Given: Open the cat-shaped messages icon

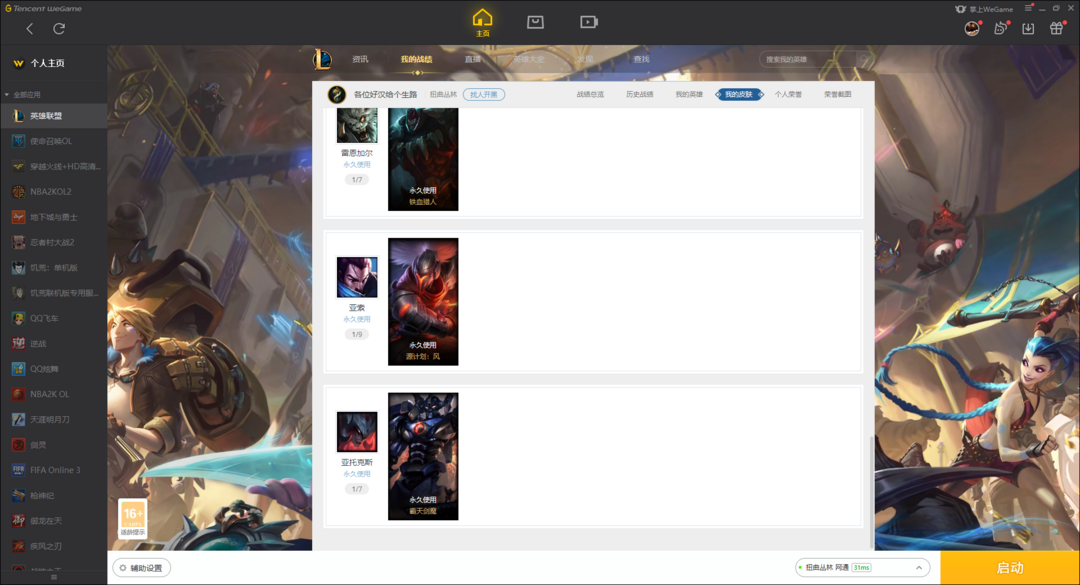Looking at the screenshot, I should point(1000,28).
